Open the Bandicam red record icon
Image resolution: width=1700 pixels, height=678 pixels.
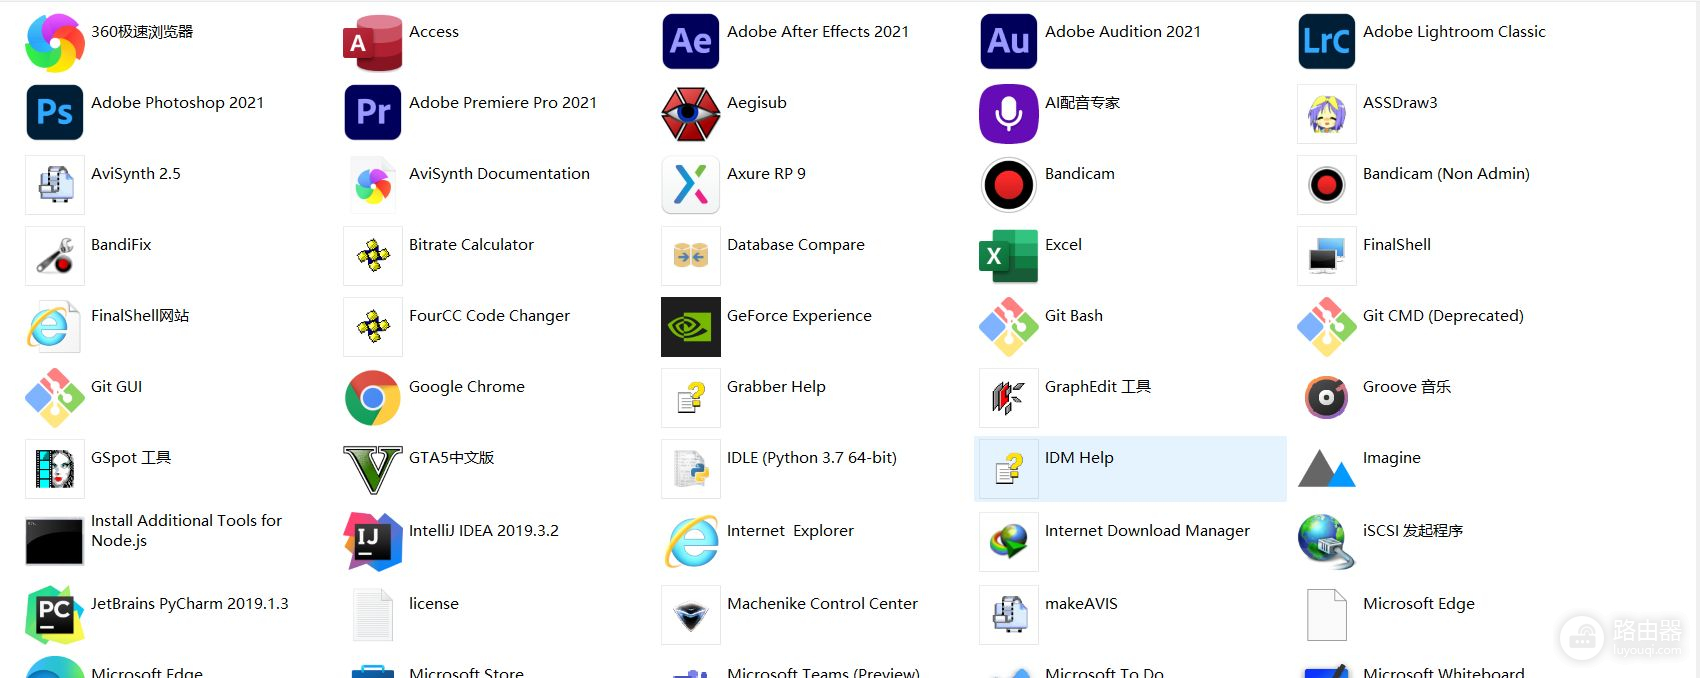[x=1008, y=185]
